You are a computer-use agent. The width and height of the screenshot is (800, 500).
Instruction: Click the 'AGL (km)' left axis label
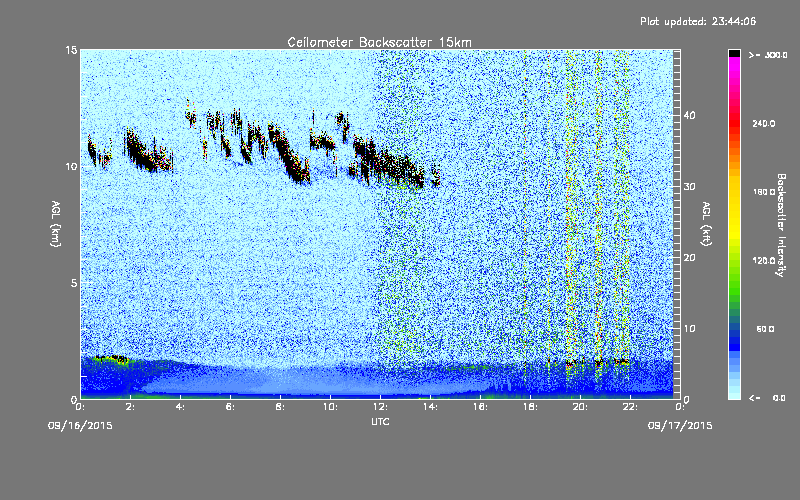point(55,223)
